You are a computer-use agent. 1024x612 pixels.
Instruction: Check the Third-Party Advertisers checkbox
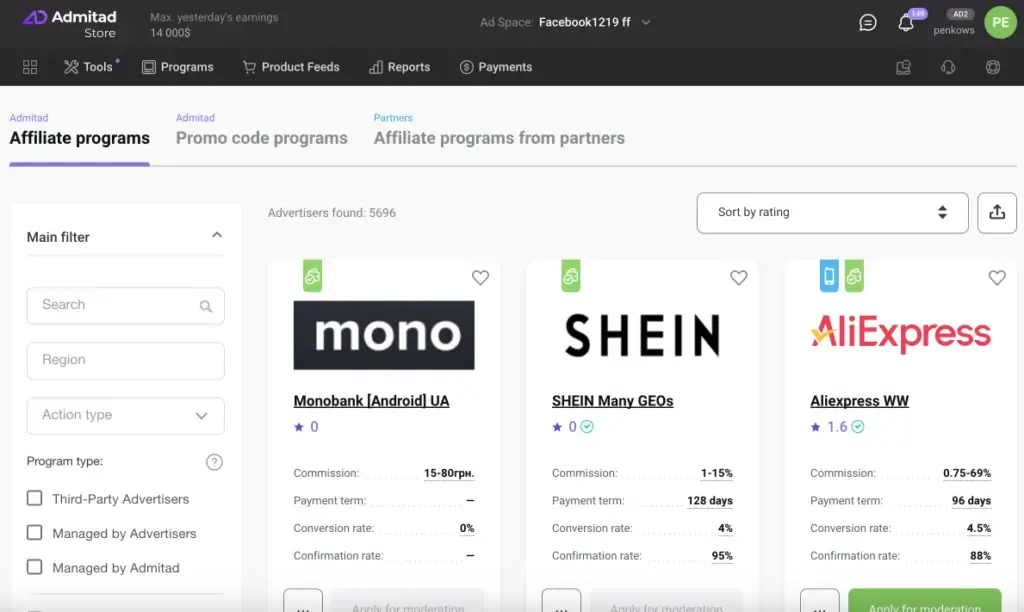35,498
